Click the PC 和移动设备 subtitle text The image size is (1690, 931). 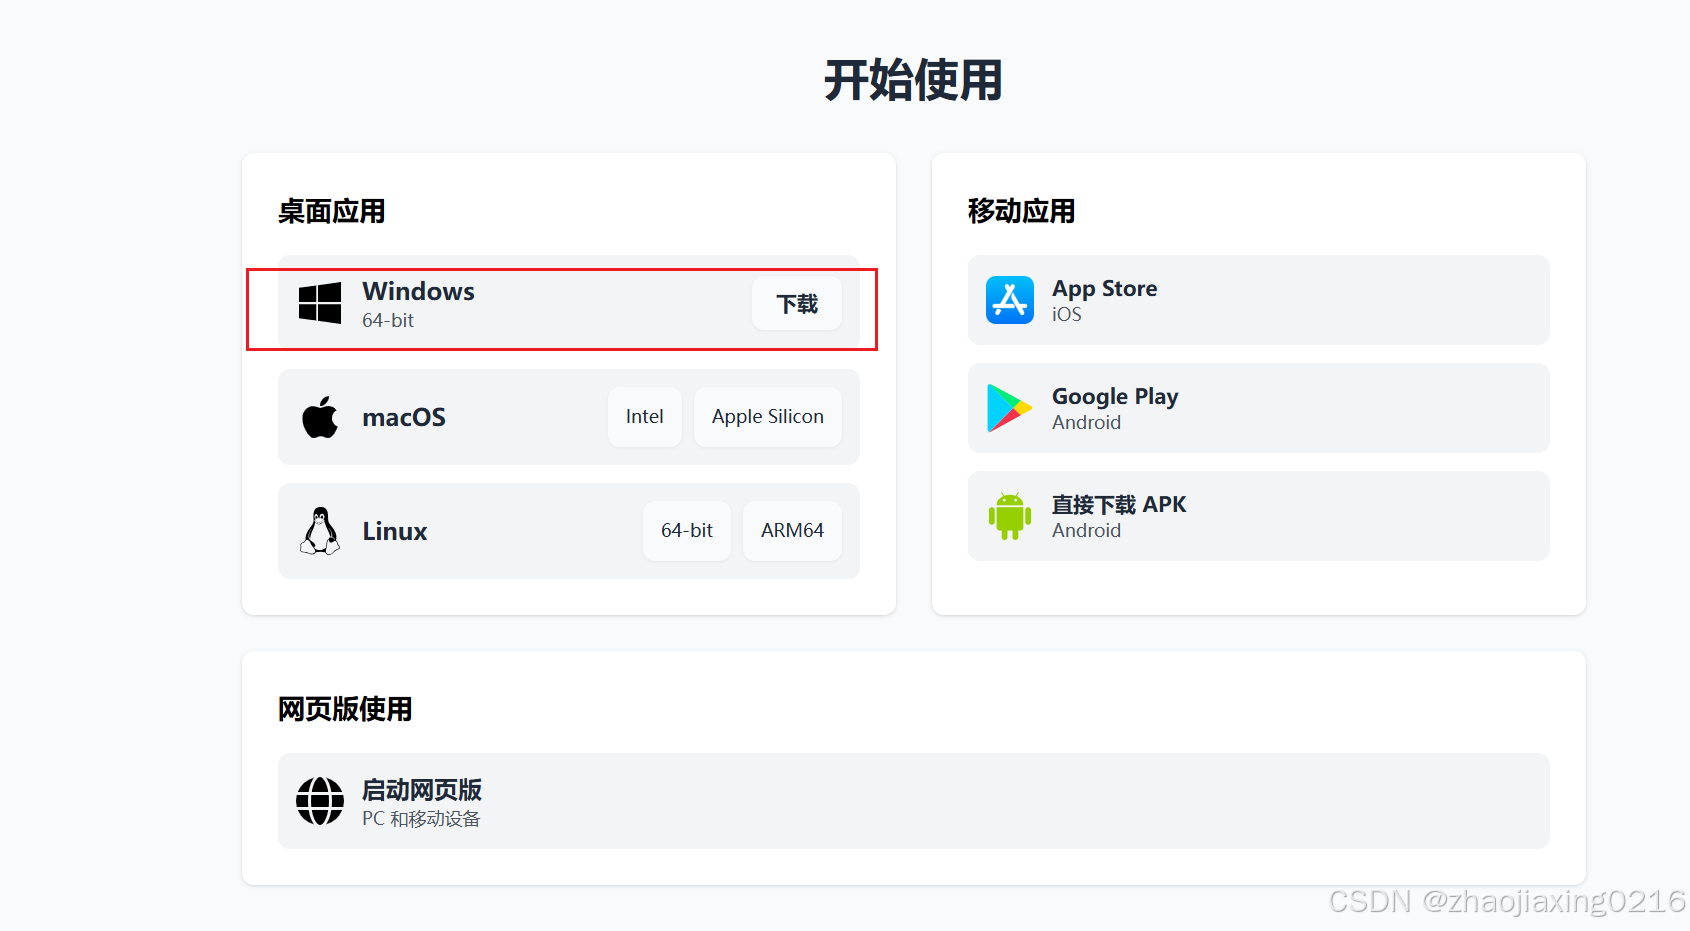[421, 819]
